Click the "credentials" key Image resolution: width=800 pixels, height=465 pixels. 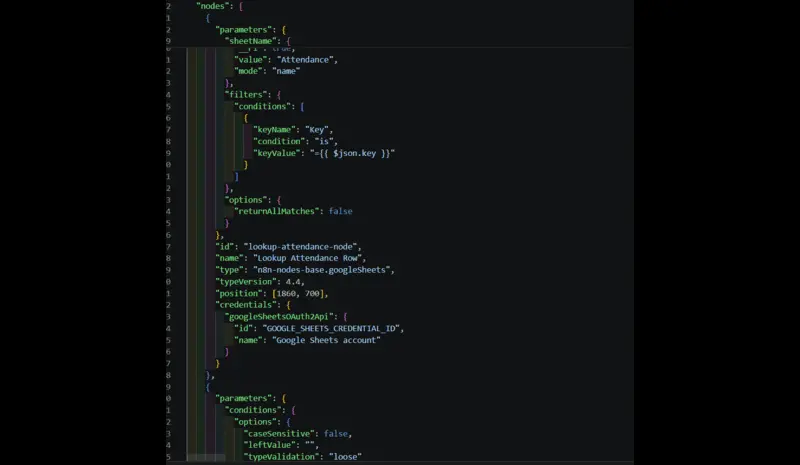[245, 305]
